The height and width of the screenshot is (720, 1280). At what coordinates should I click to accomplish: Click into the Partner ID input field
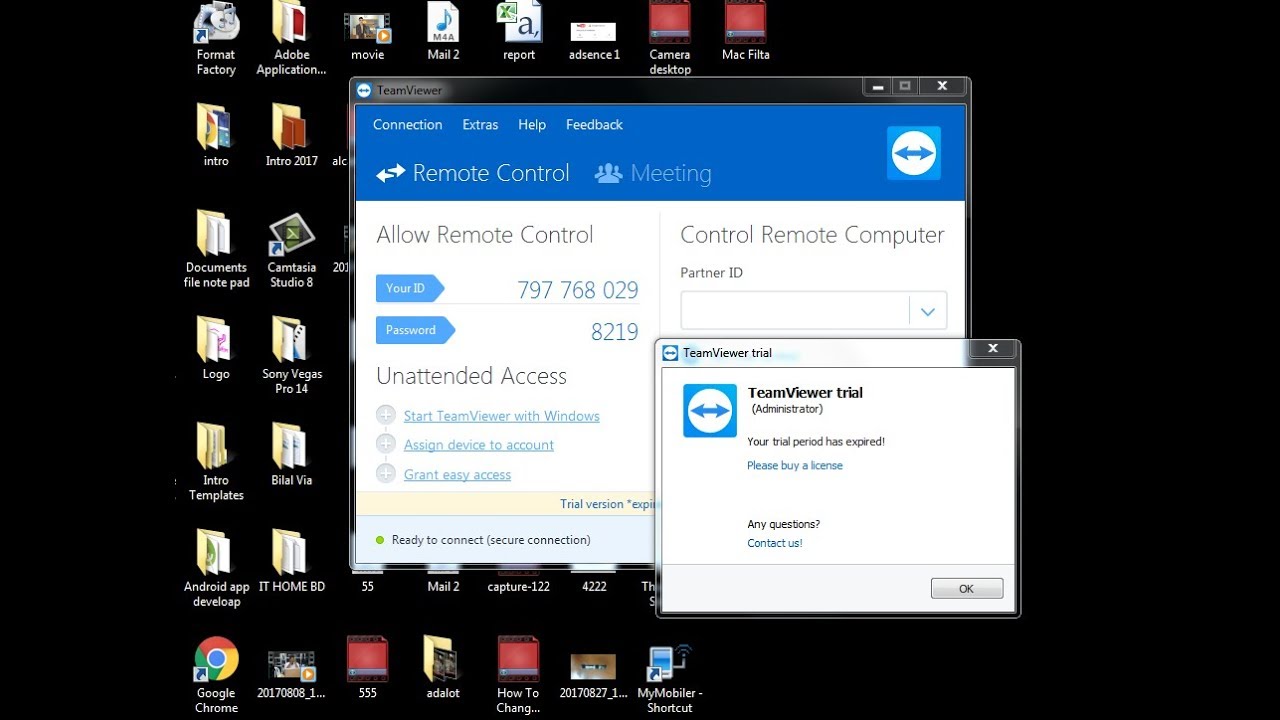[x=795, y=311]
